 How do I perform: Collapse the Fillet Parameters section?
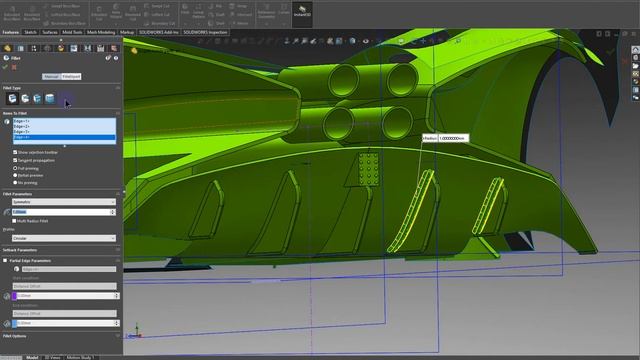click(x=118, y=194)
